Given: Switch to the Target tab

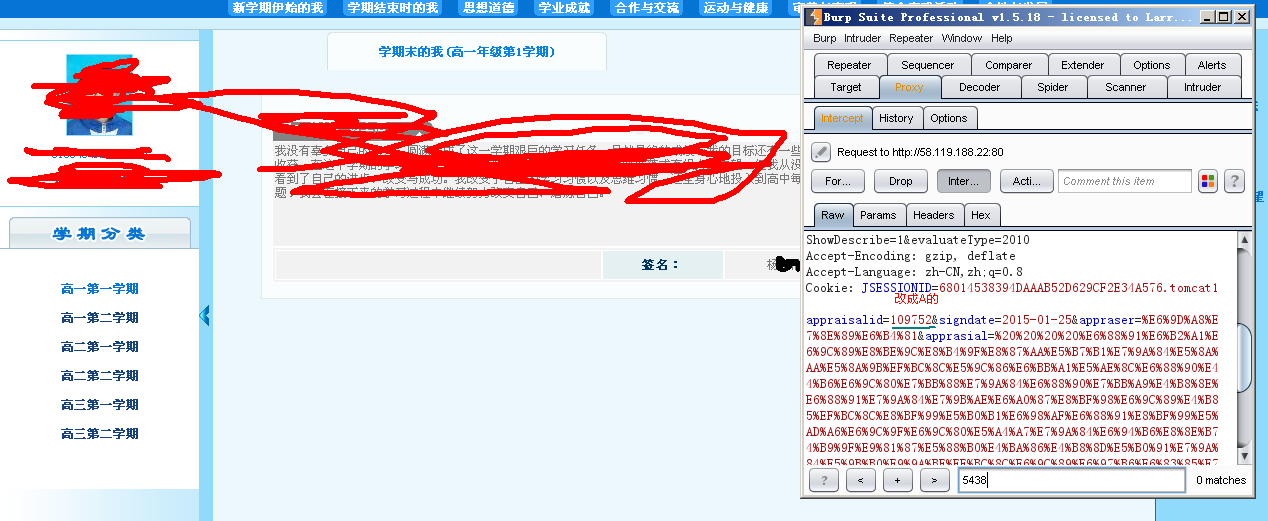Looking at the screenshot, I should [x=846, y=88].
